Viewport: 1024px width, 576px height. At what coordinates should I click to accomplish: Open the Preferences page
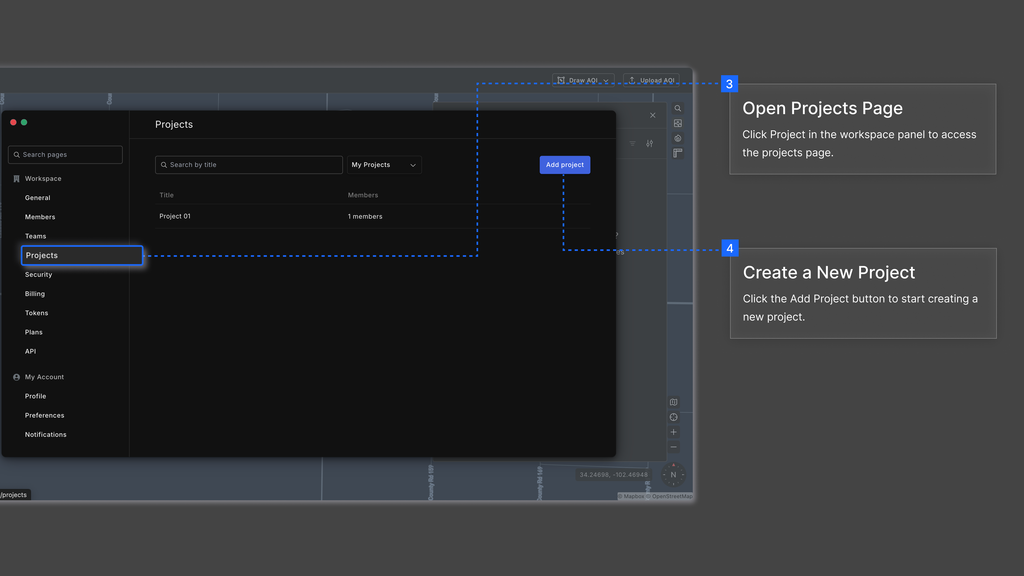[x=44, y=415]
